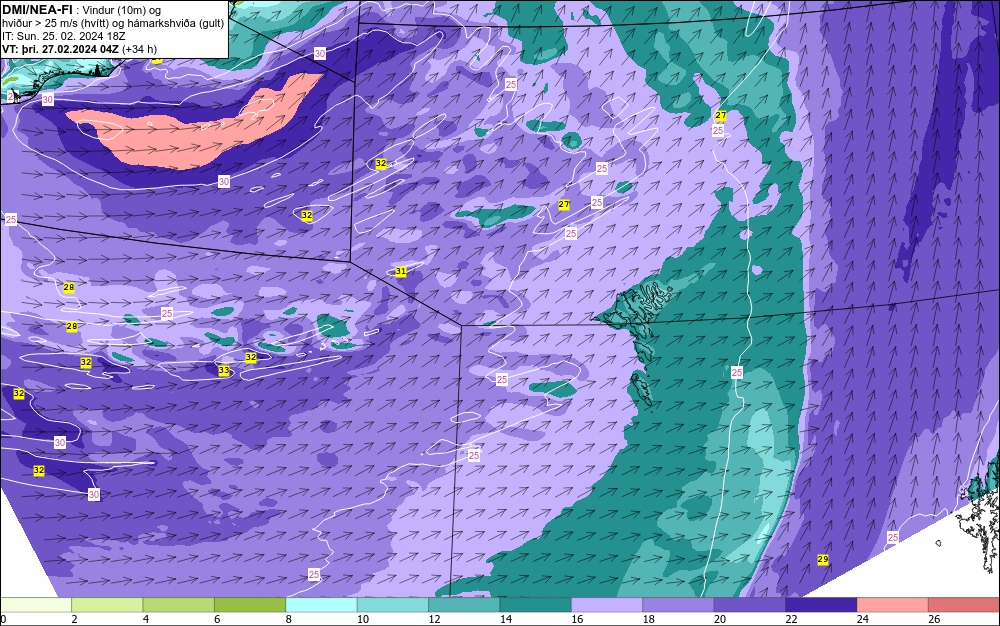Click the 'VT: þri. 27.02.2024 04Z' valid time
Screen dimensions: 1000x626
click(x=61, y=49)
